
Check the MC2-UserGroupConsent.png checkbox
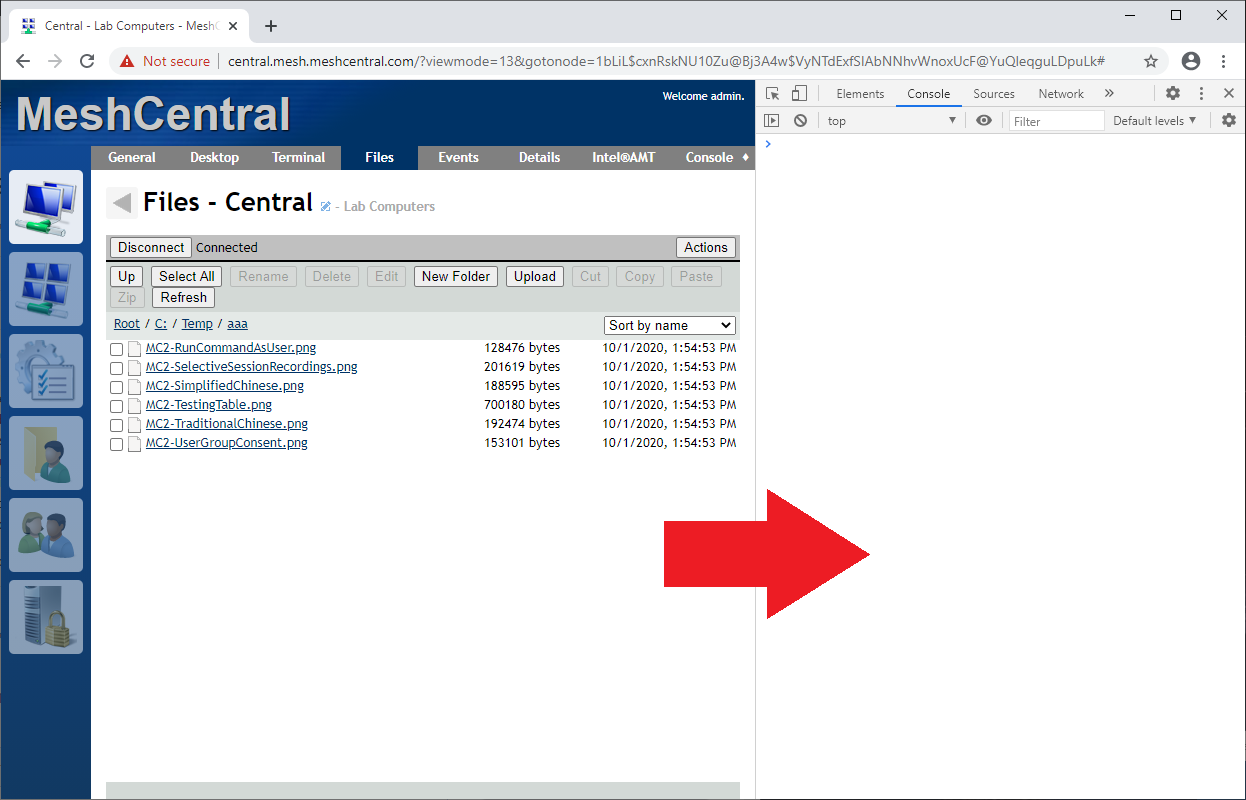coord(116,444)
